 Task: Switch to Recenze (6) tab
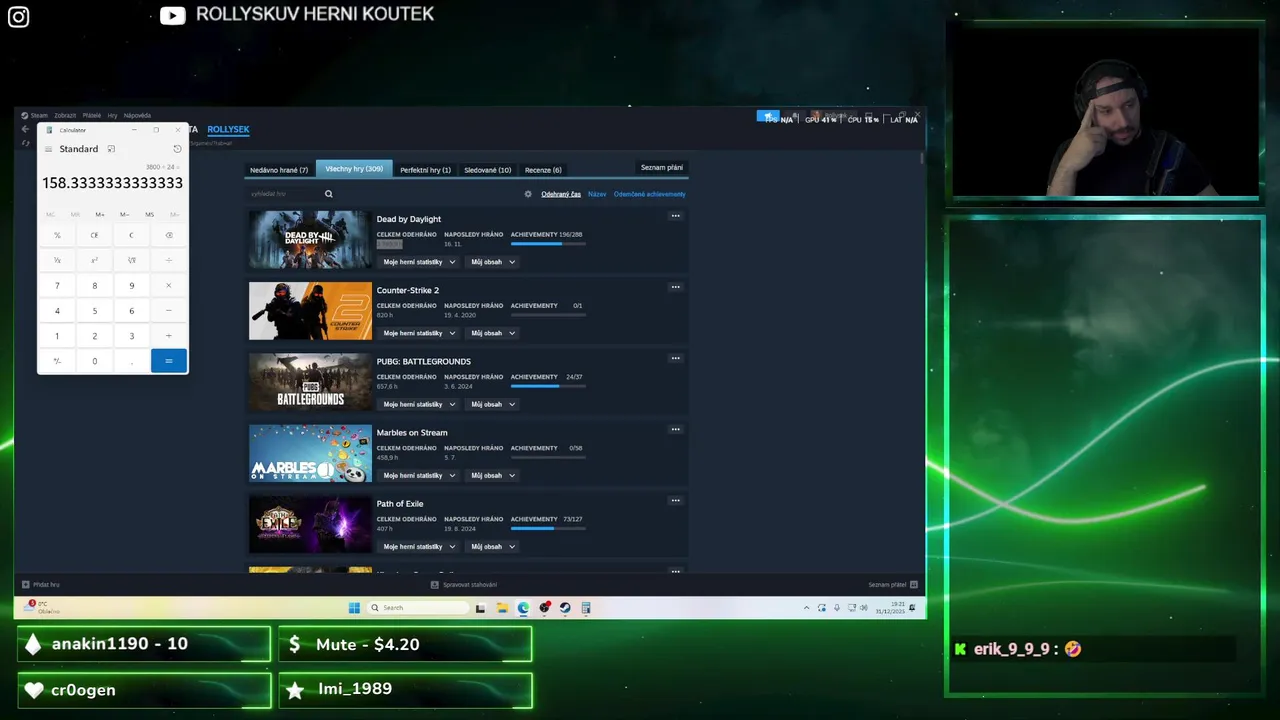tap(543, 170)
